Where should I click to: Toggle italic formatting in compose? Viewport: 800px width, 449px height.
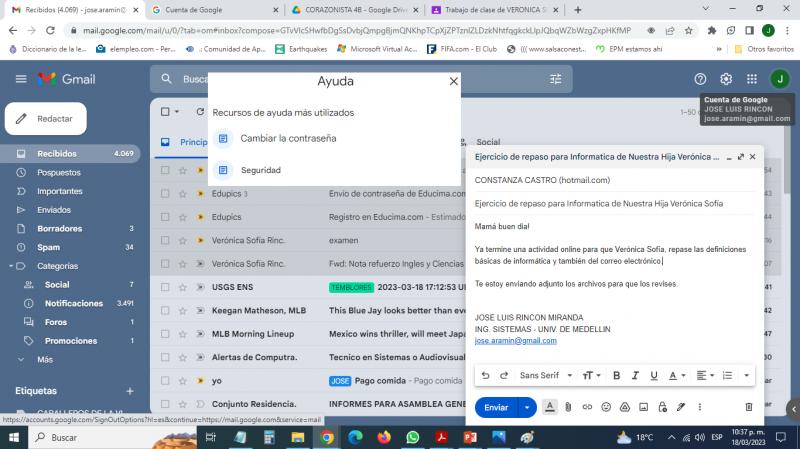pyautogui.click(x=635, y=376)
